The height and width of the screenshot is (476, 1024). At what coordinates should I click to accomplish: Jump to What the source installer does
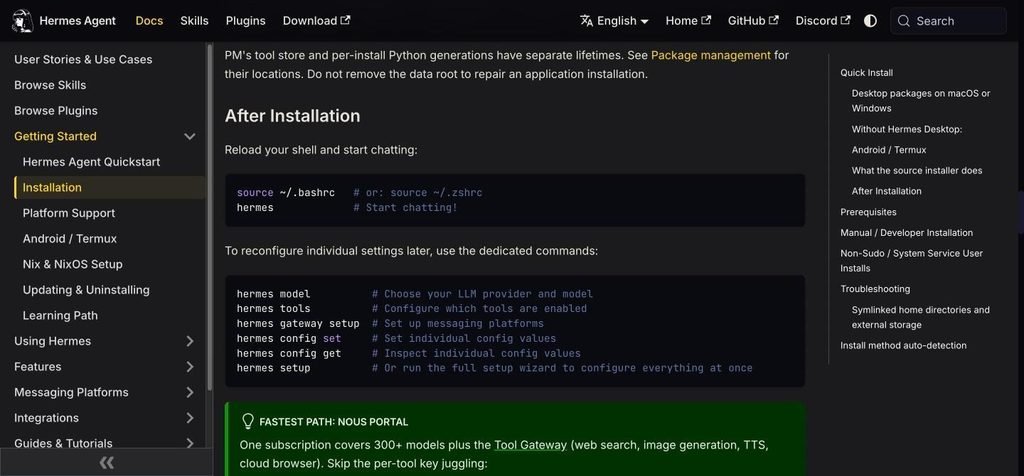point(917,170)
